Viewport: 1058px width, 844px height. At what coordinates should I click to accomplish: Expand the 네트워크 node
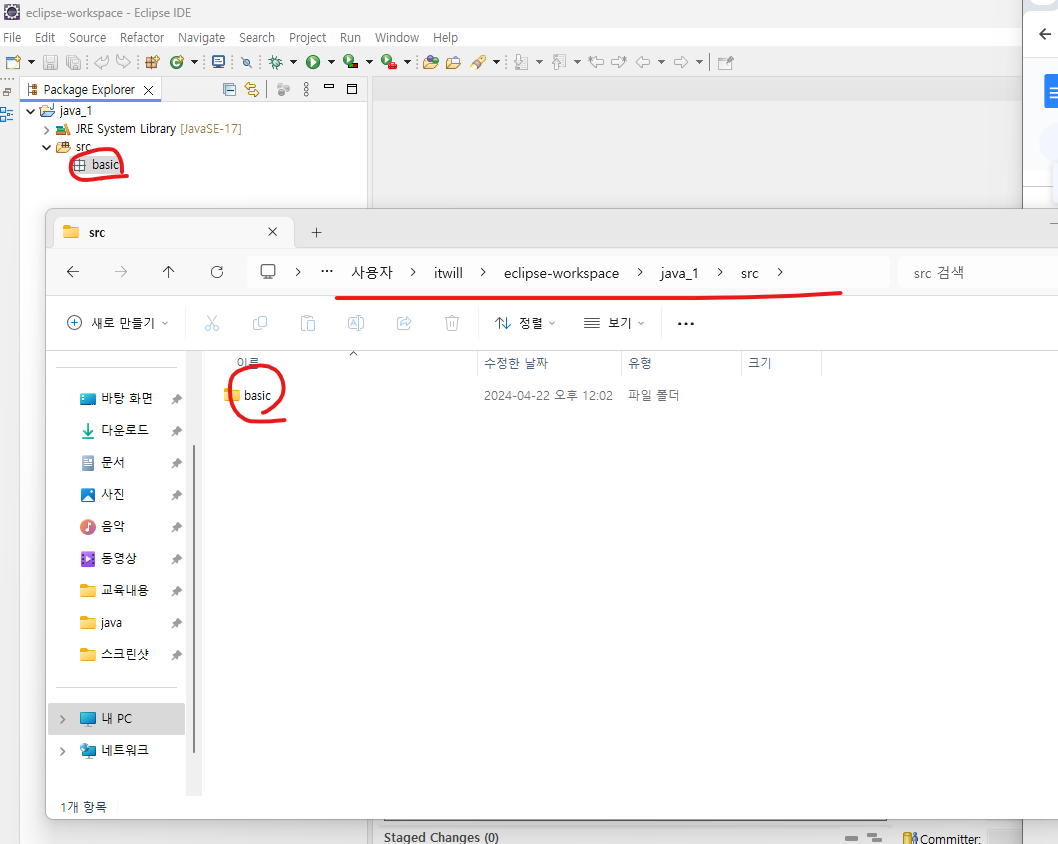click(x=63, y=751)
